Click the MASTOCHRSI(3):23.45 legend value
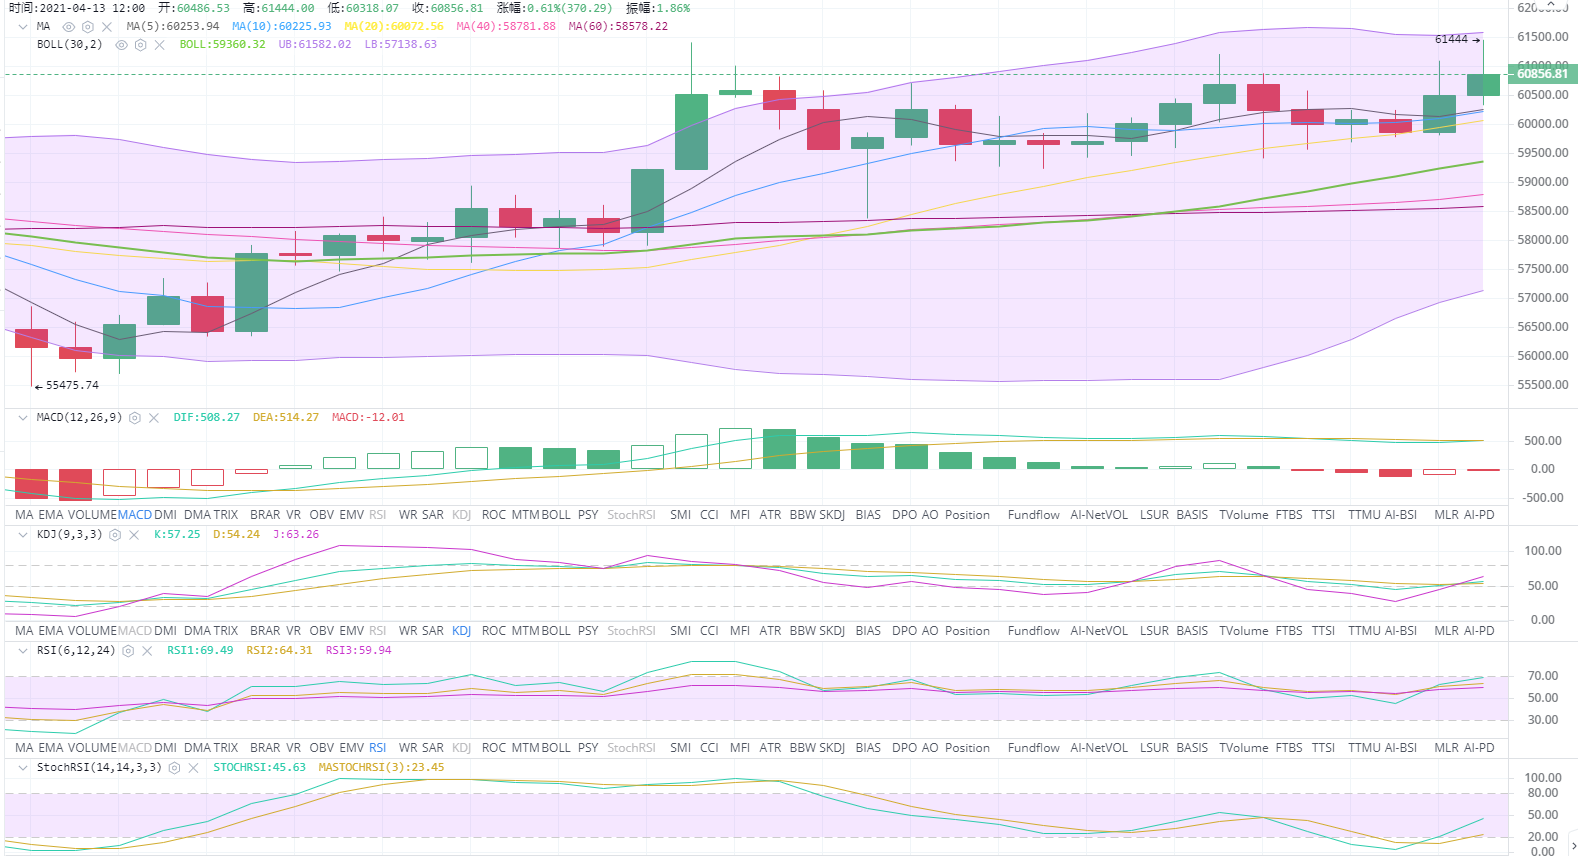Screen dimensions: 1578x856 382,768
